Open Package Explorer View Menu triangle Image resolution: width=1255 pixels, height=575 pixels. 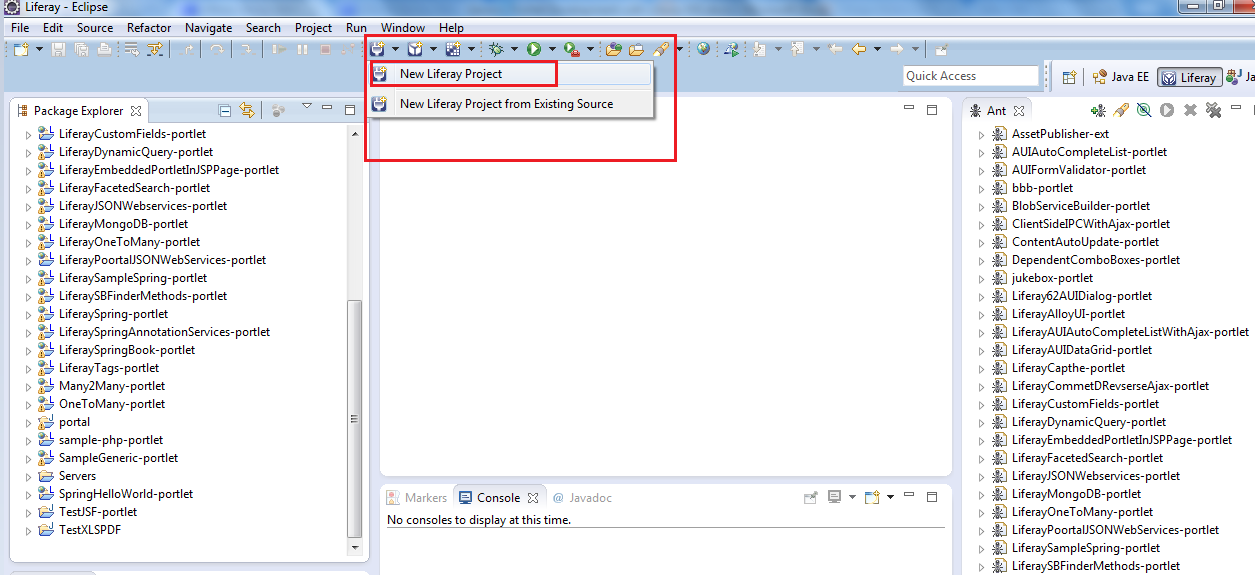[x=306, y=107]
